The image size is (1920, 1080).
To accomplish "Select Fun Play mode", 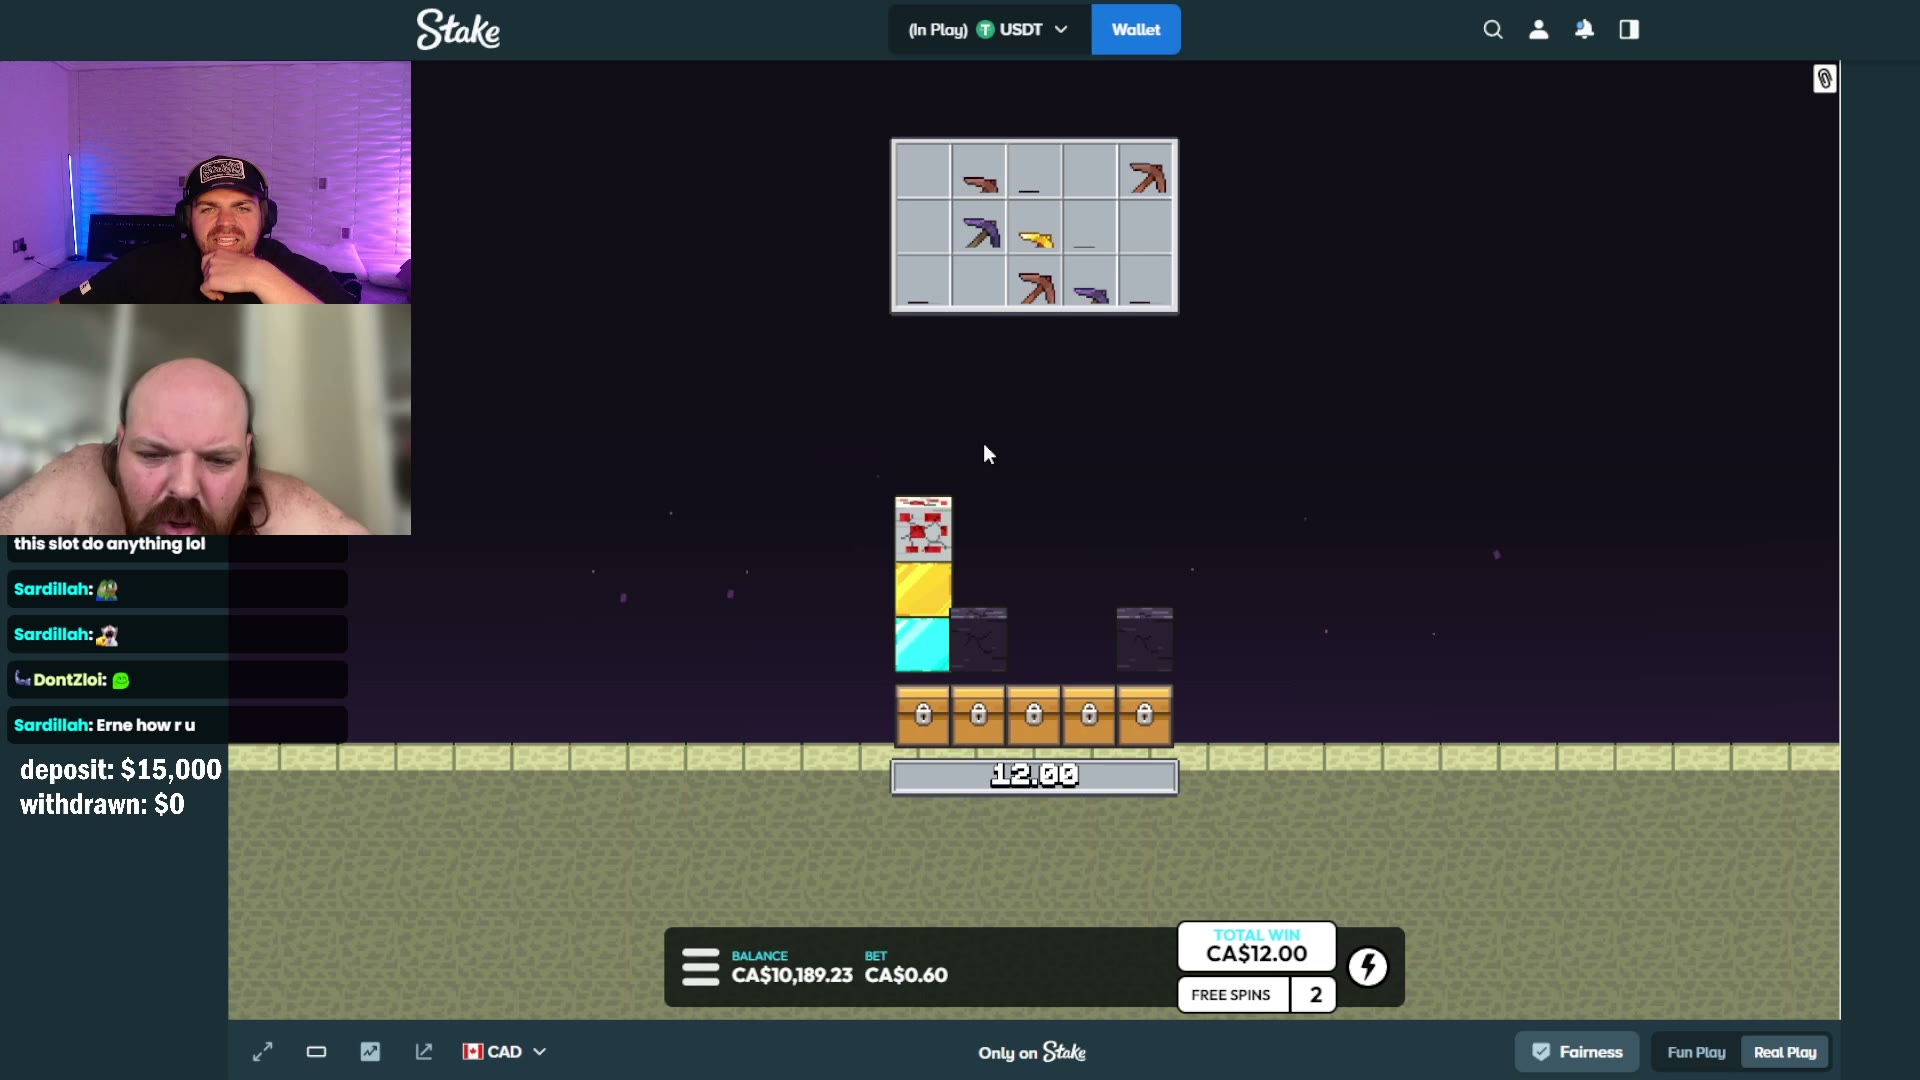I will [1696, 1052].
